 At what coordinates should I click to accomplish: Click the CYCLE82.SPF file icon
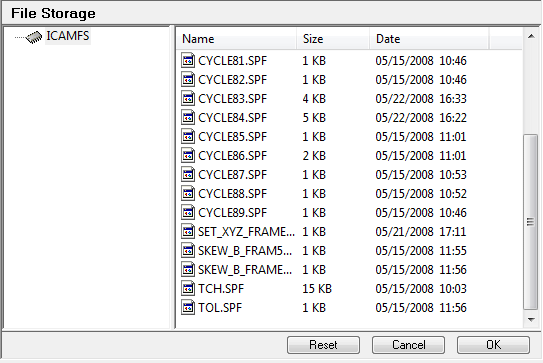[188, 80]
